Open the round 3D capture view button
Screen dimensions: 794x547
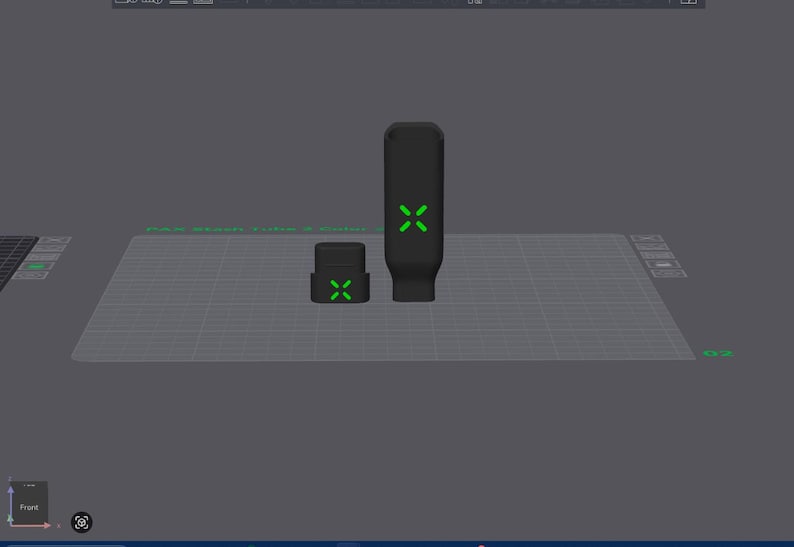point(82,522)
